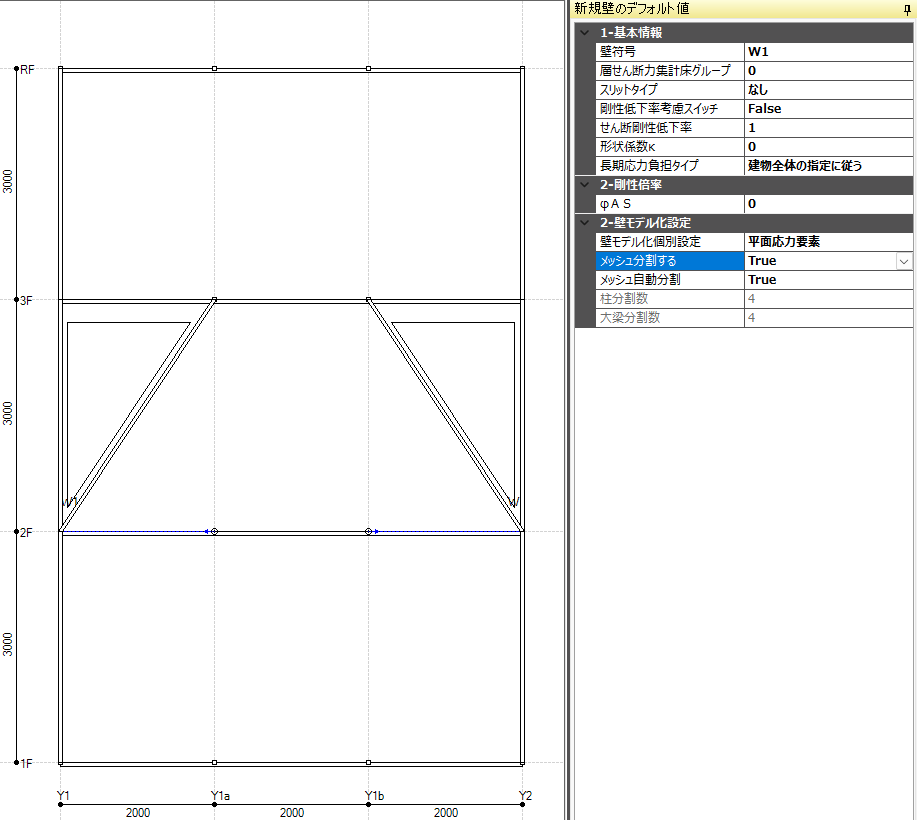Click the 柱分割数 property row
917x820 pixels.
(754, 299)
